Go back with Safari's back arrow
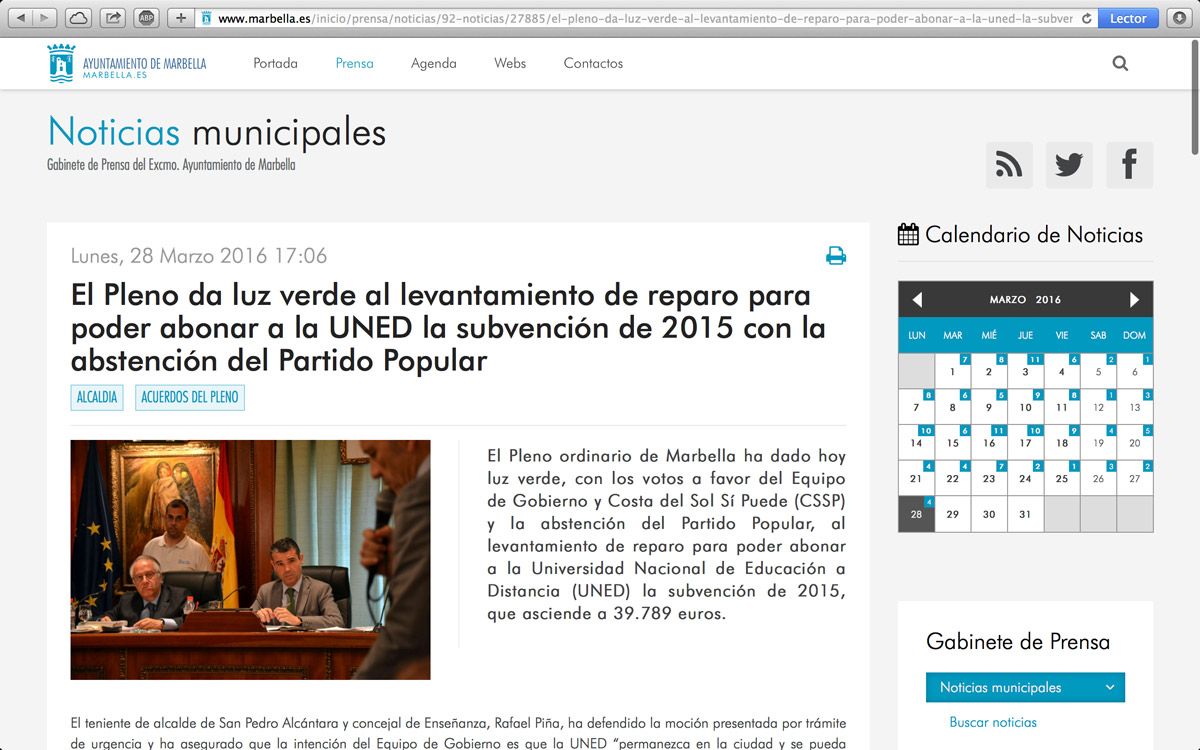The width and height of the screenshot is (1200, 750). pyautogui.click(x=21, y=18)
